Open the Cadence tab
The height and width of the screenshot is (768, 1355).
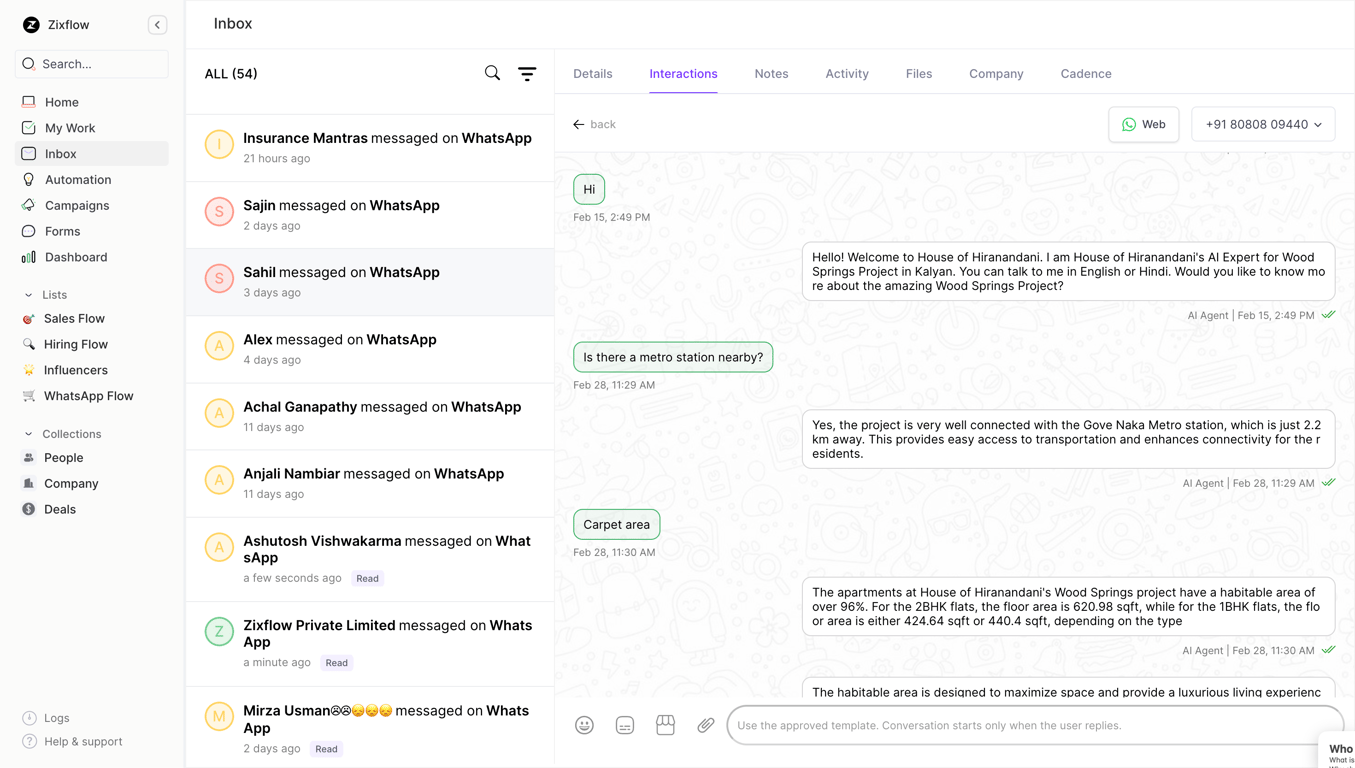point(1085,73)
